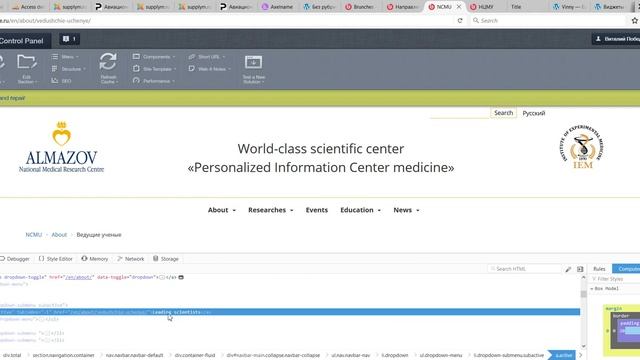Open the Structure dropdown in control panel
The height and width of the screenshot is (360, 640).
pyautogui.click(x=69, y=69)
